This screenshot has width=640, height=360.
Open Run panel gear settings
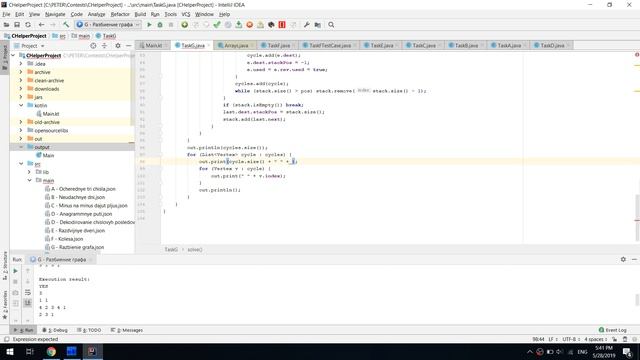tap(623, 259)
